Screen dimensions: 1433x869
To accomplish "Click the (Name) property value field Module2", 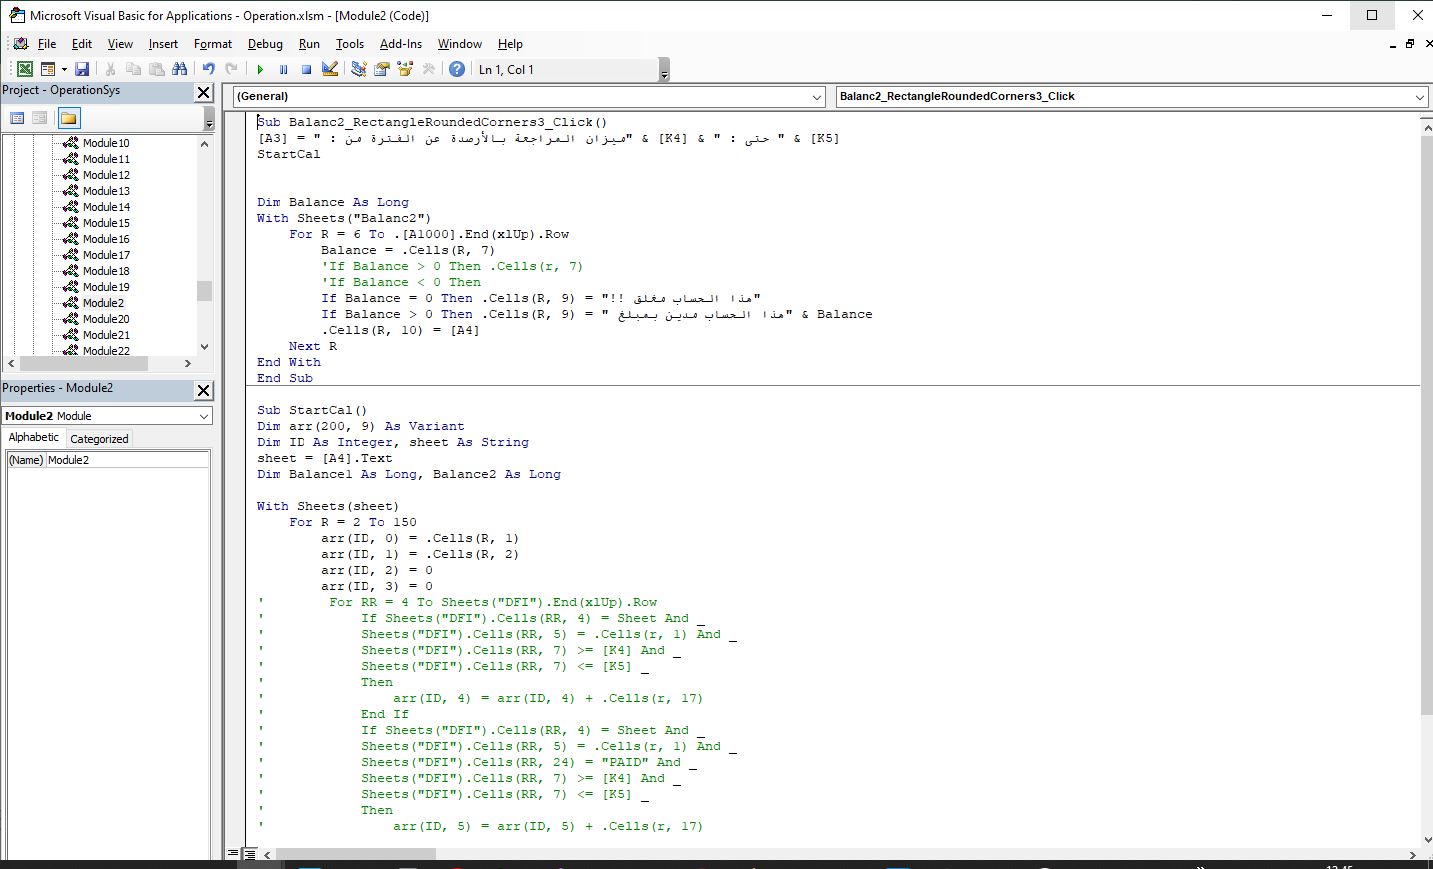I will 127,460.
